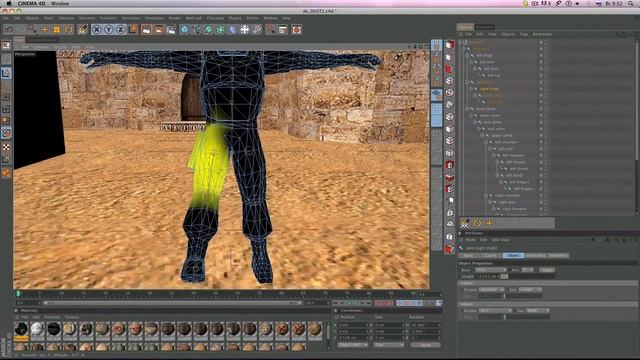640x360 pixels.
Task: Click the circular icon below the object tree
Action: click(477, 223)
